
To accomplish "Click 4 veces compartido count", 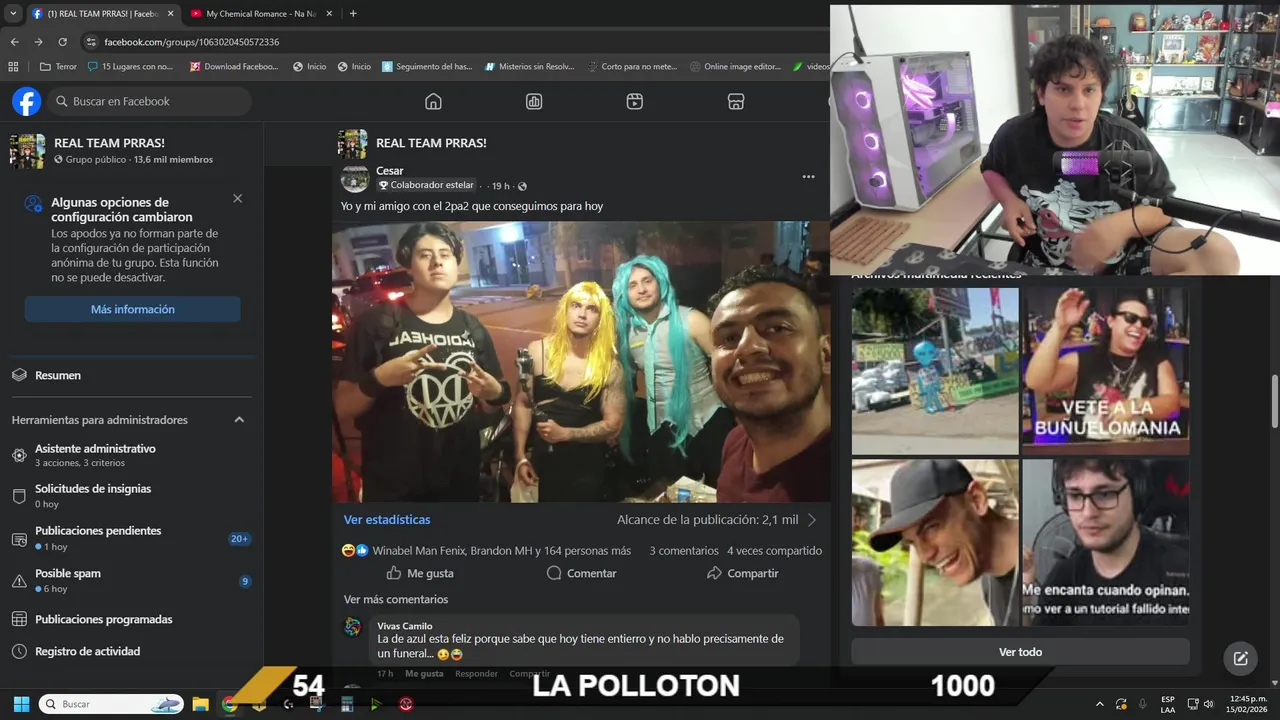I will click(775, 550).
